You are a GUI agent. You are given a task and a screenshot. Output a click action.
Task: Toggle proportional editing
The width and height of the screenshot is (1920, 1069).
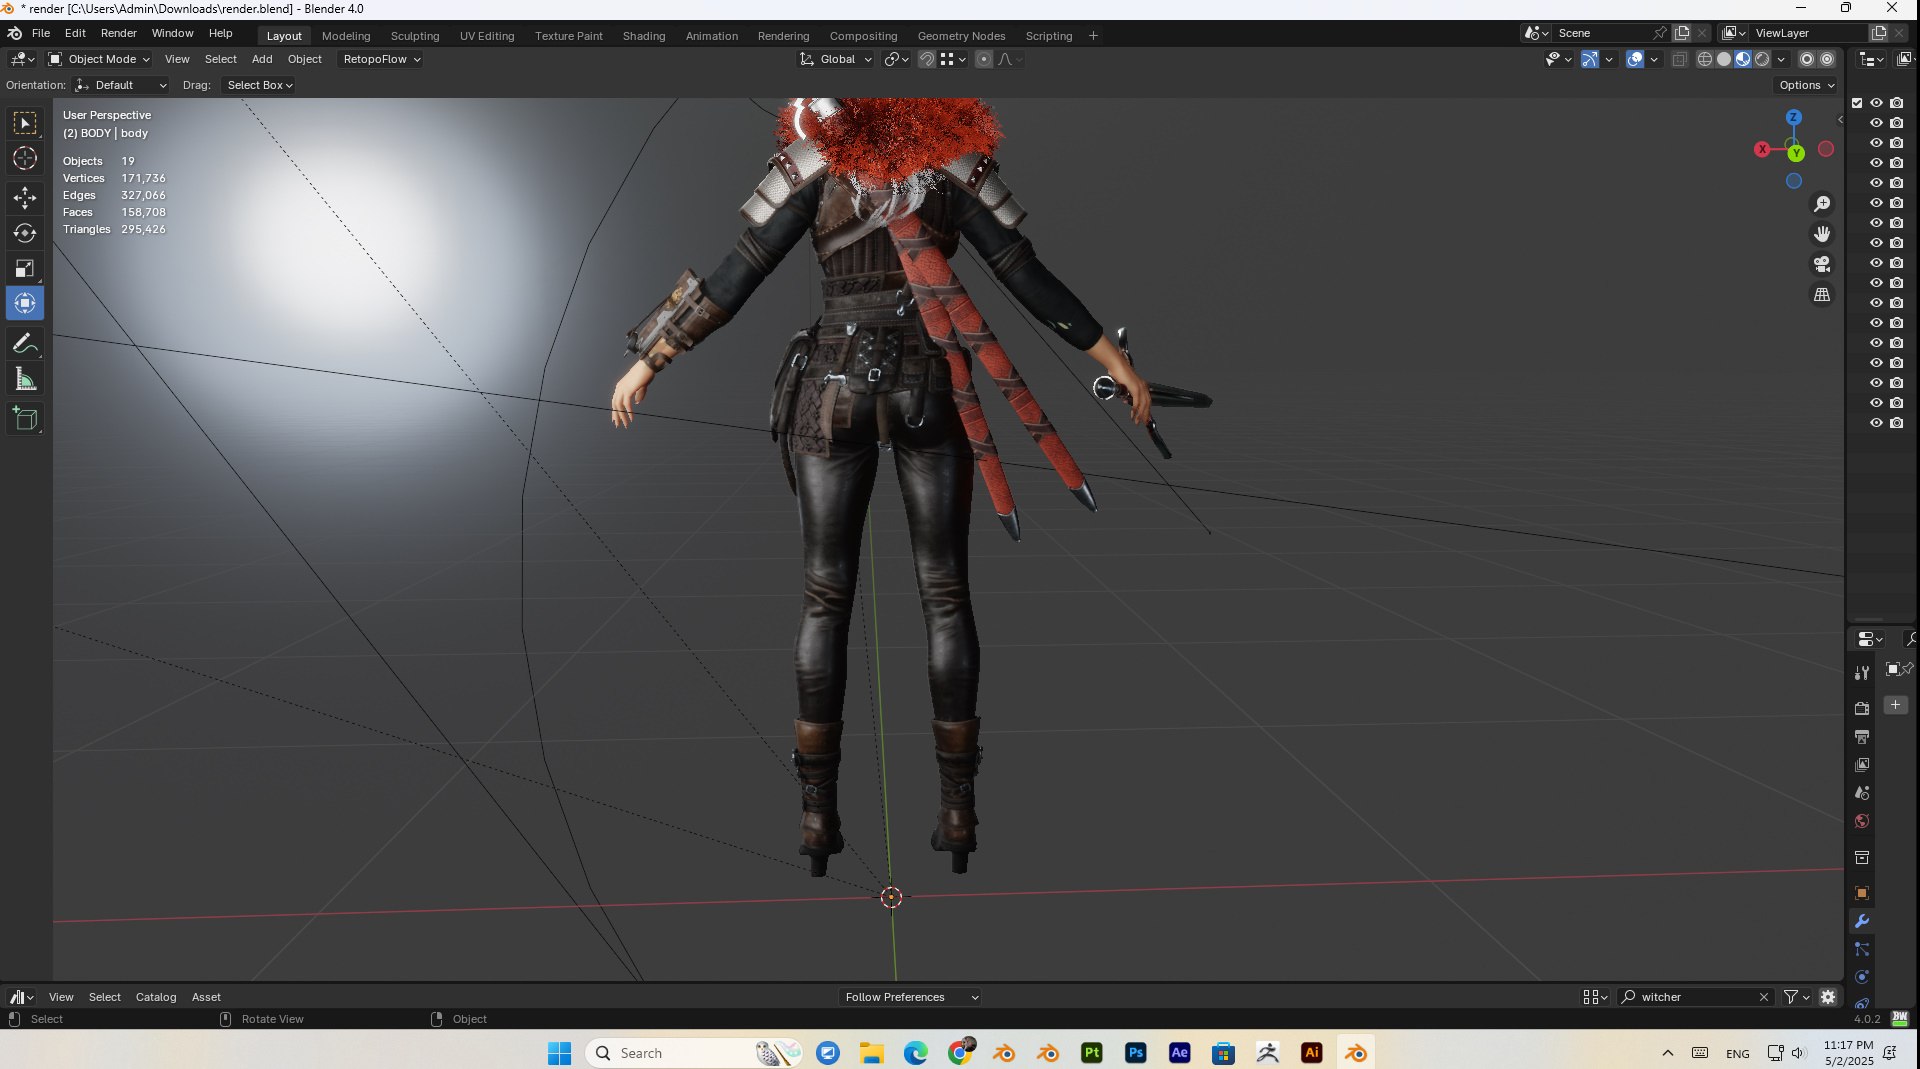984,59
